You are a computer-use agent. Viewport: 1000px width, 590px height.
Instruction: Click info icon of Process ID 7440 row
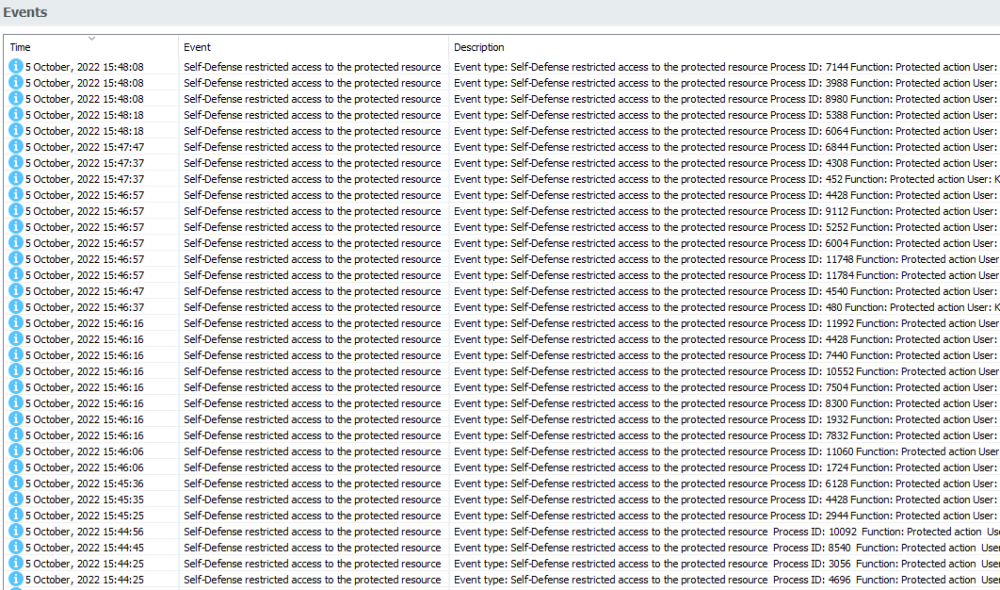pyautogui.click(x=16, y=355)
